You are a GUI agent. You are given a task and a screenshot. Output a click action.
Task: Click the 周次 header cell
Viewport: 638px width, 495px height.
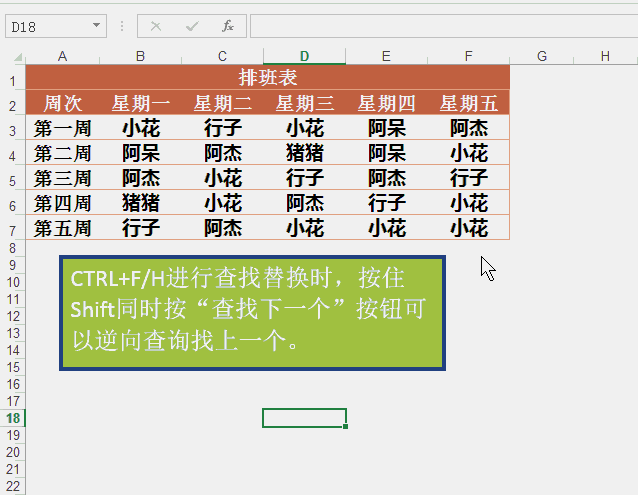point(63,103)
